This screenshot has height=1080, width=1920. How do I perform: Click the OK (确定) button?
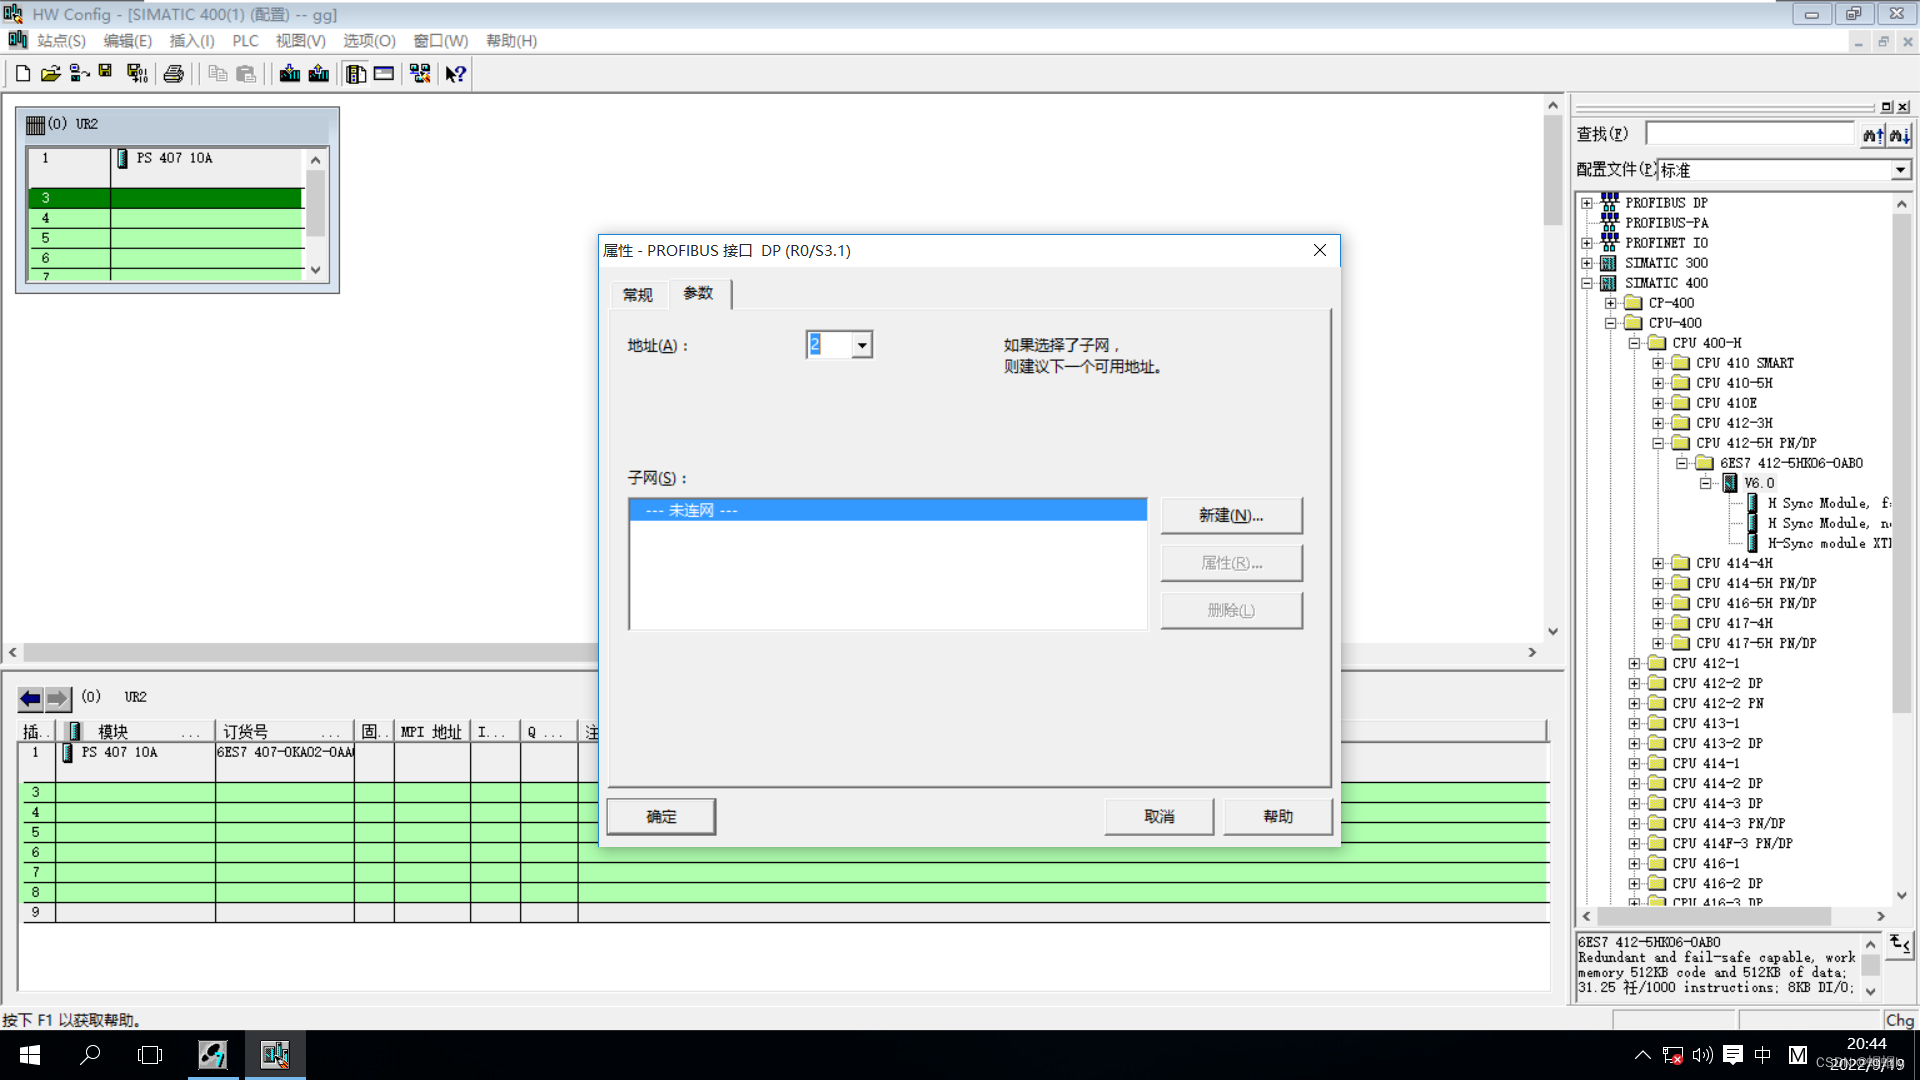pyautogui.click(x=661, y=817)
